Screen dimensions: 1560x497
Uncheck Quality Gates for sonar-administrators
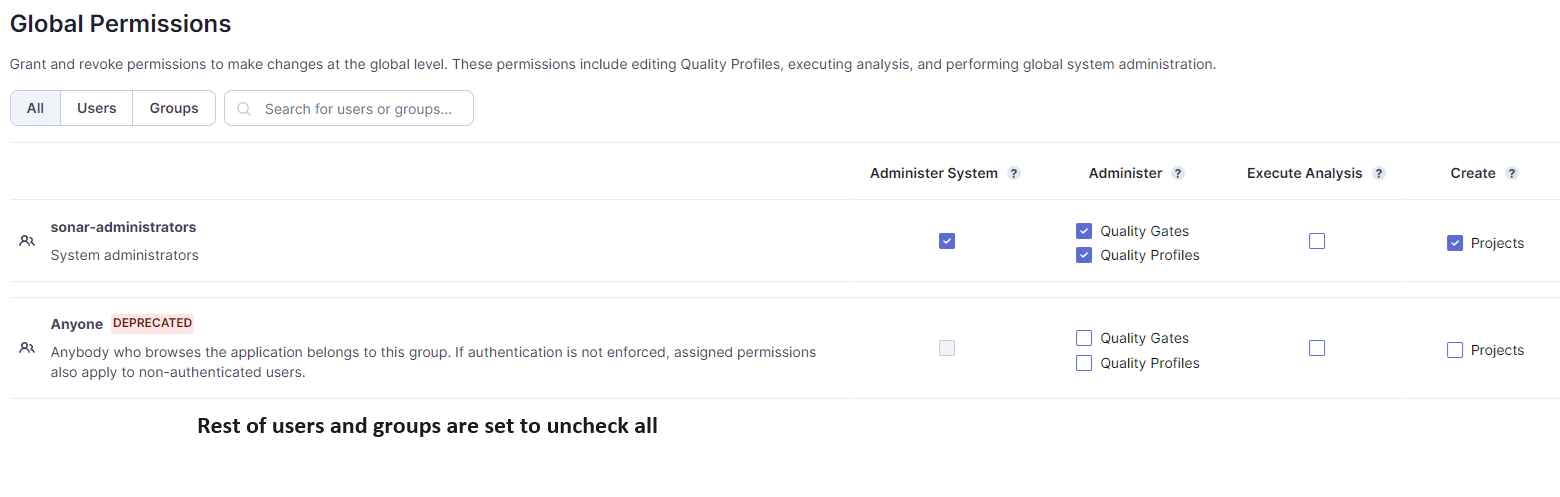click(1084, 231)
